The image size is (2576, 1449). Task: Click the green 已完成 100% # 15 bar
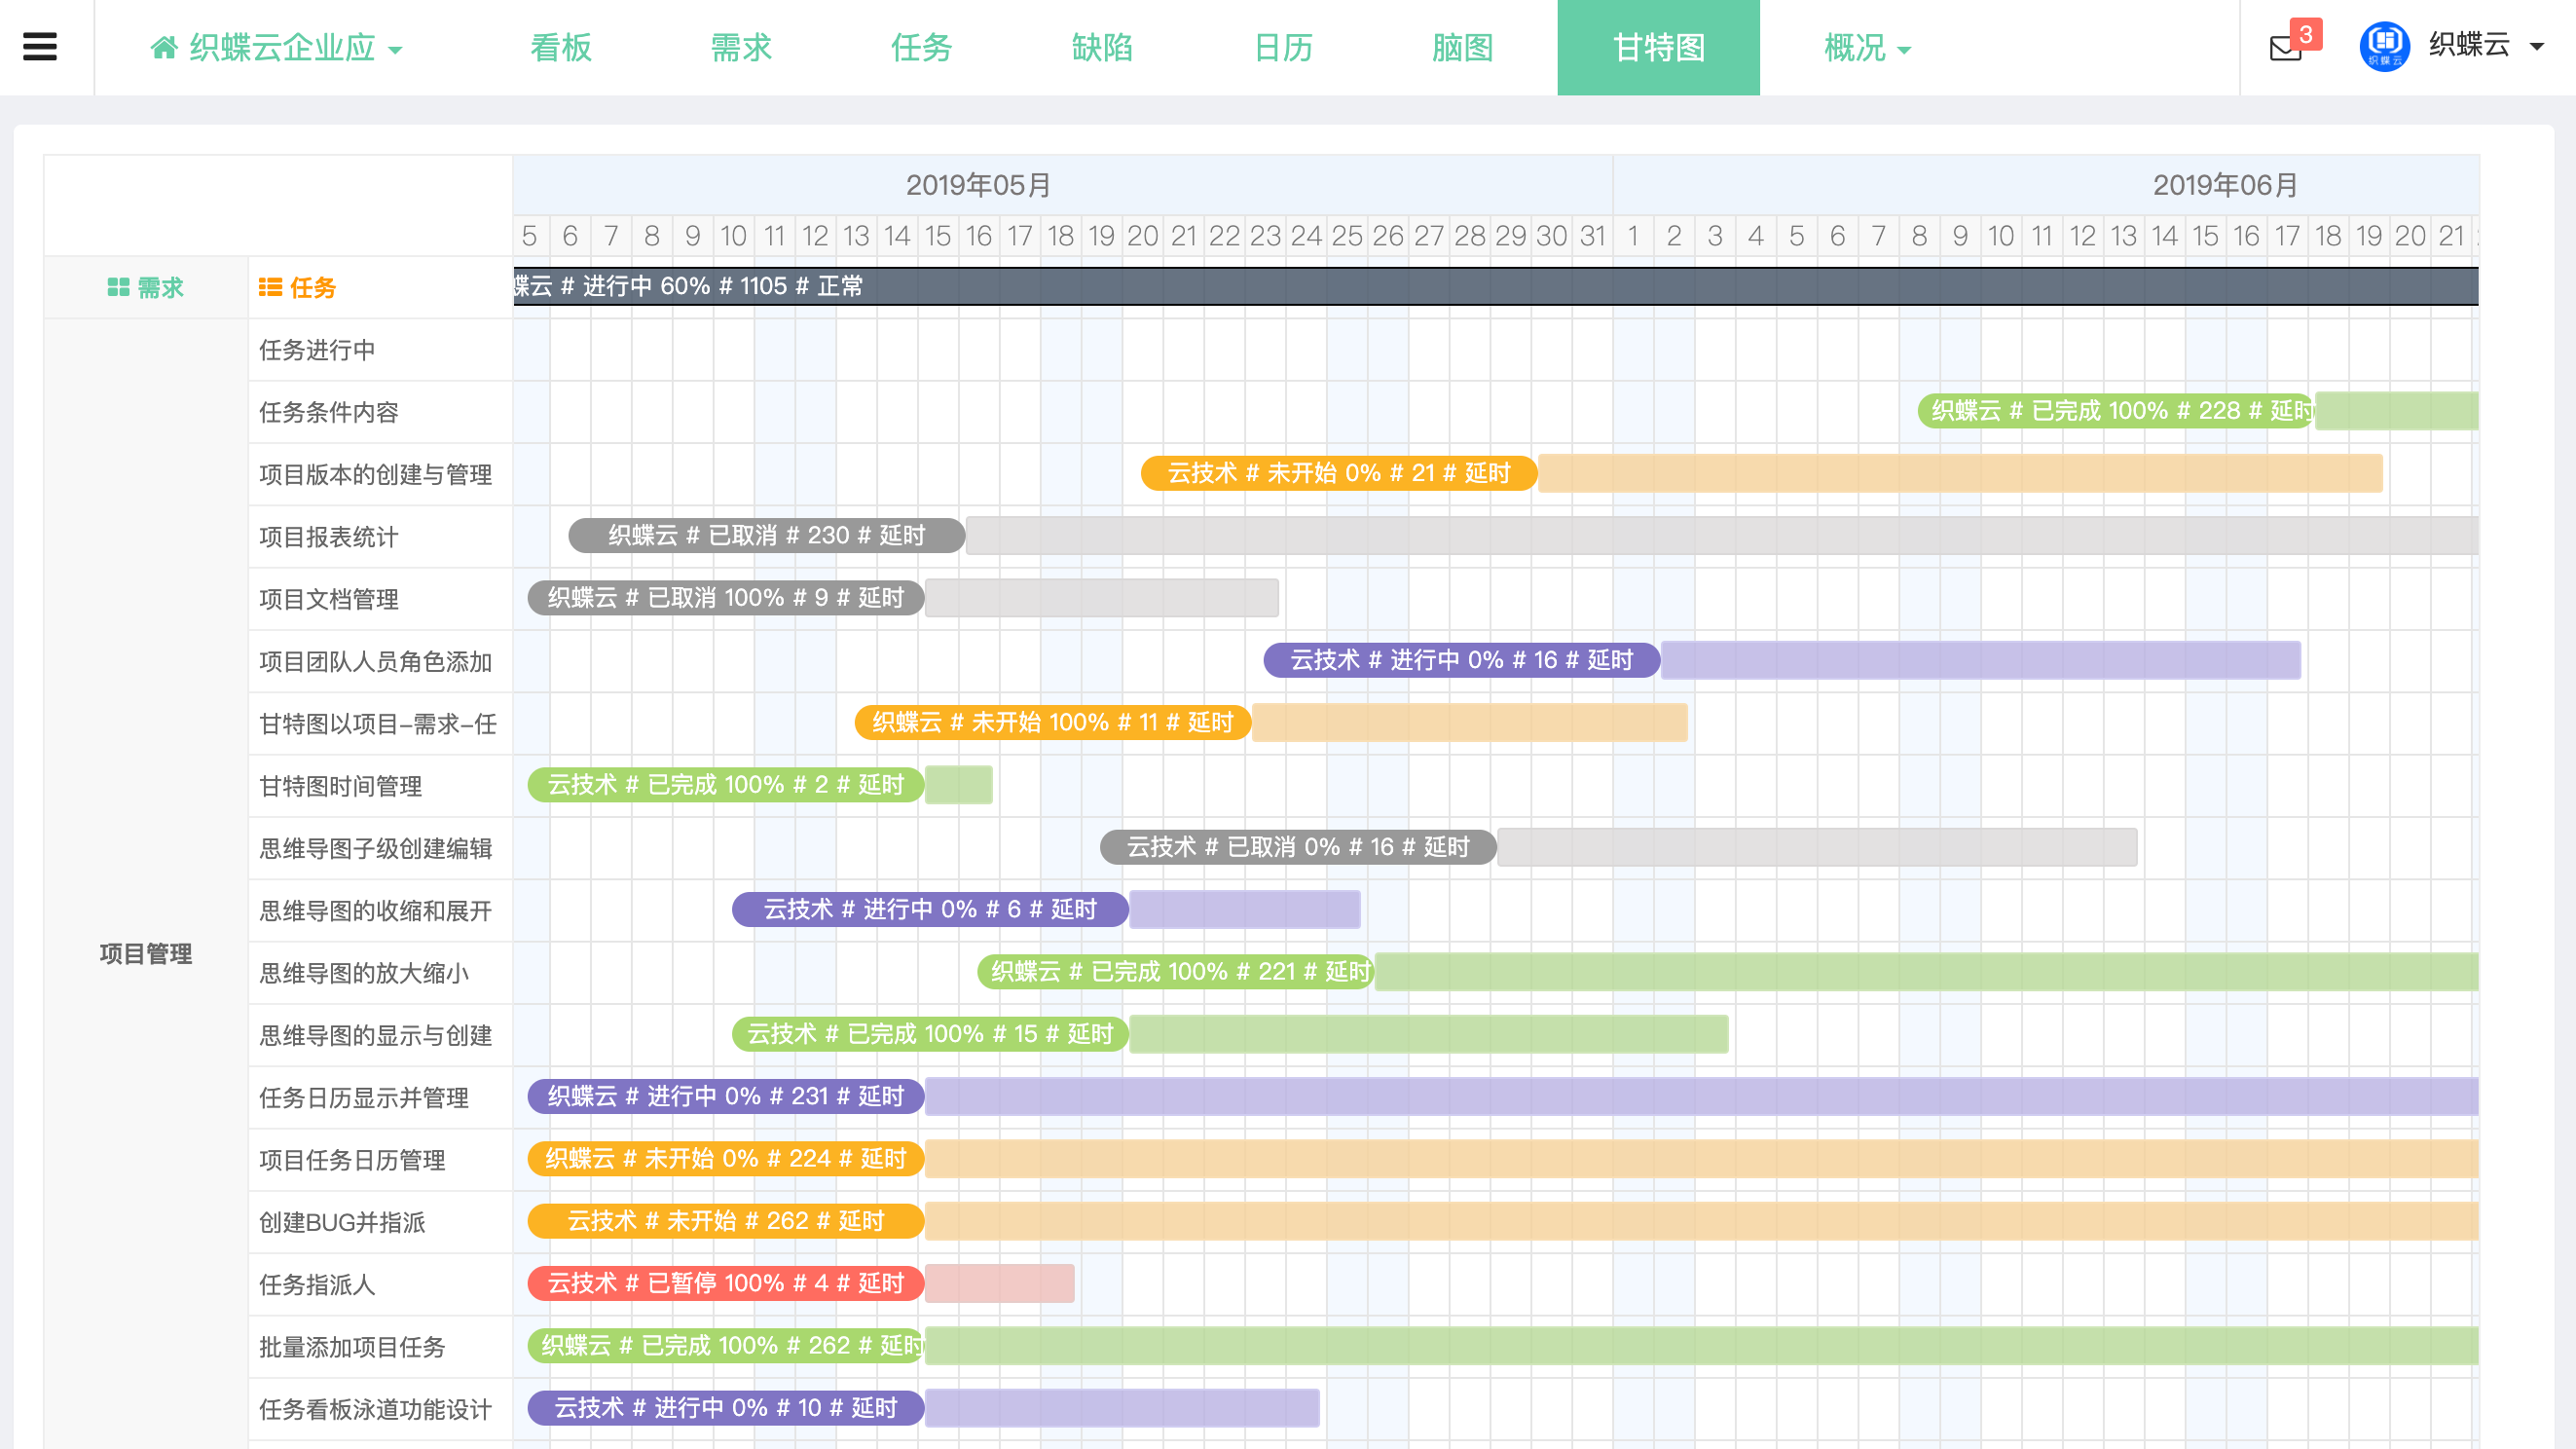pyautogui.click(x=930, y=1034)
